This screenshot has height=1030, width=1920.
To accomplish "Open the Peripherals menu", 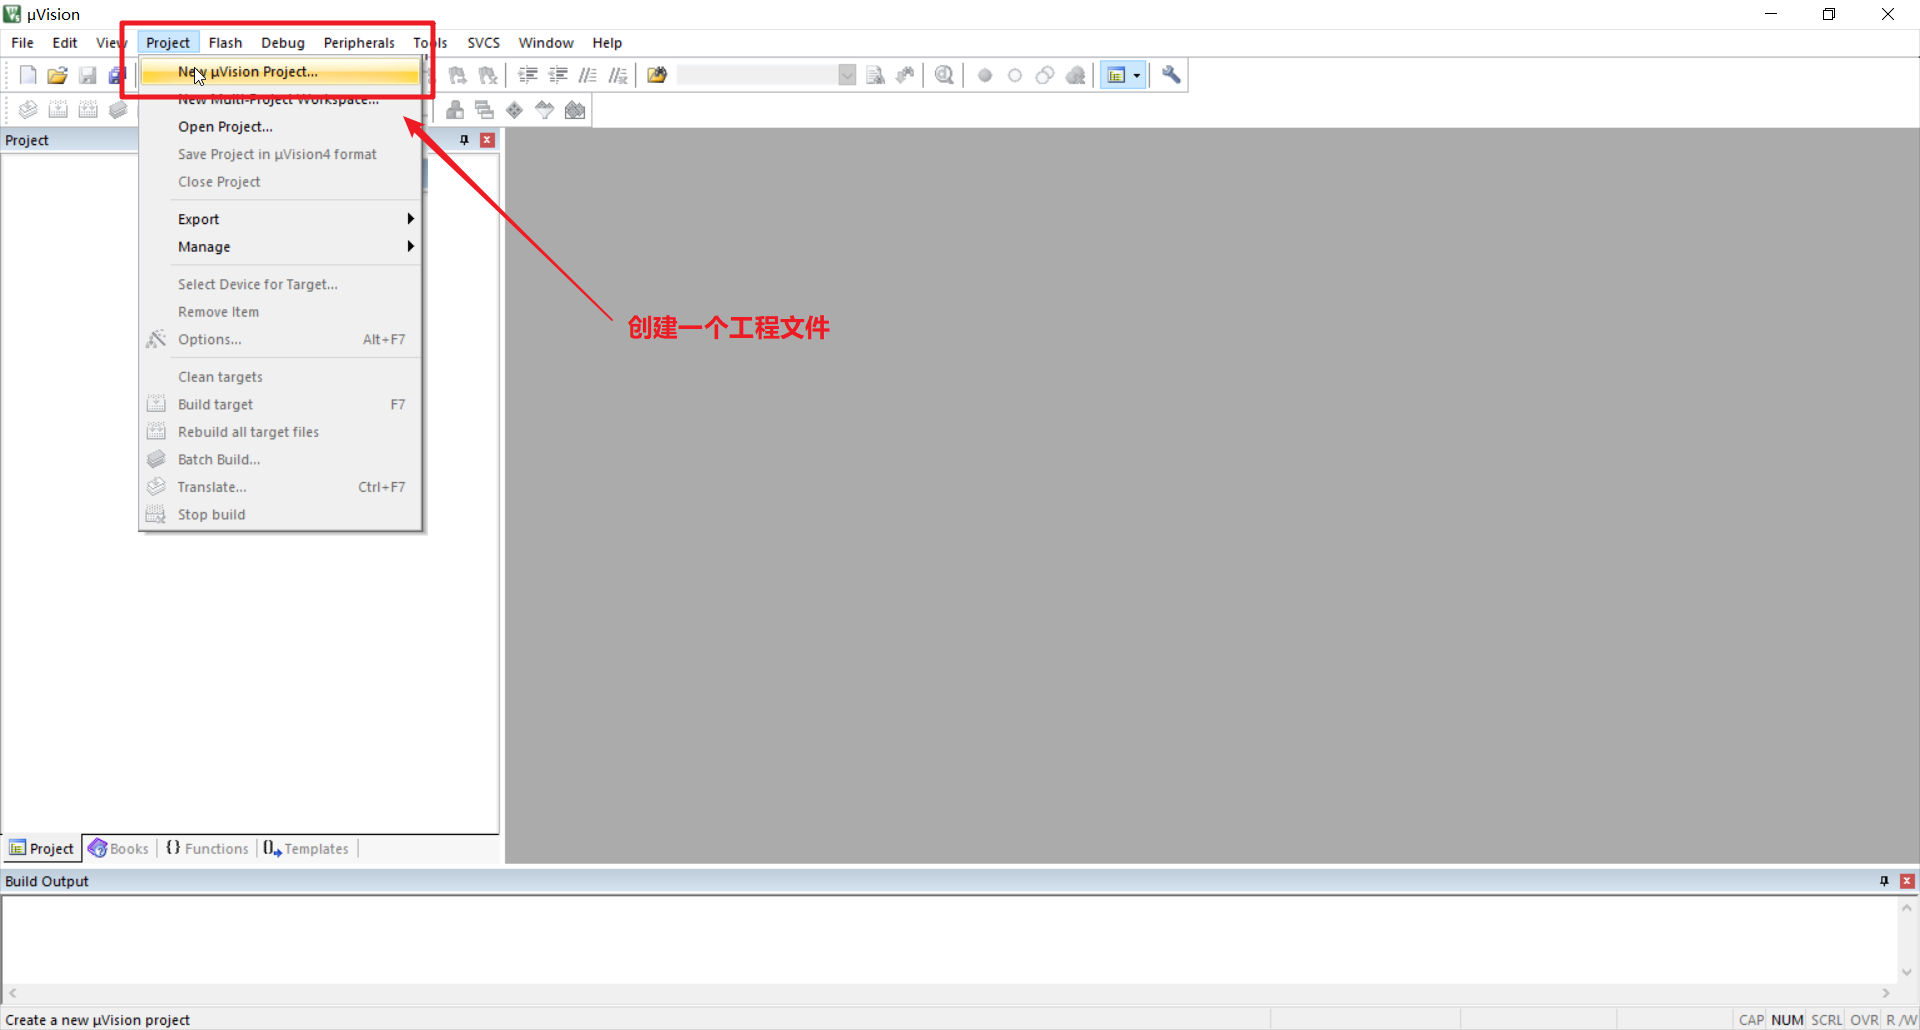I will 359,43.
